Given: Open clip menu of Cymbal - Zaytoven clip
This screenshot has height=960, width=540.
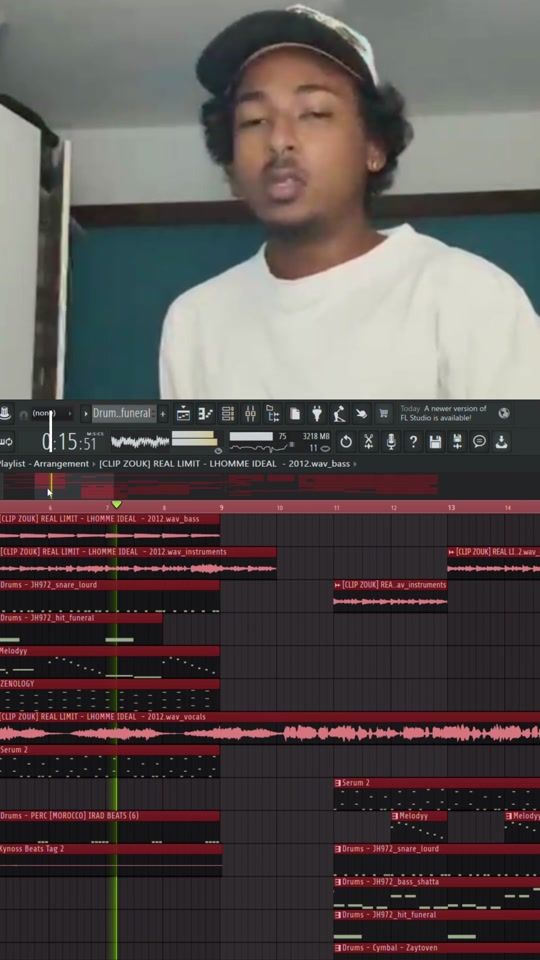Looking at the screenshot, I should pos(337,948).
